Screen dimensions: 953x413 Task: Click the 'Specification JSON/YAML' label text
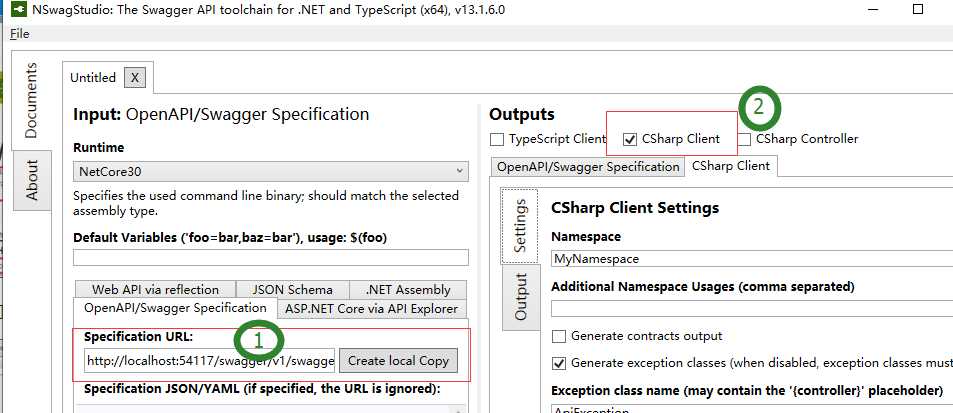(262, 387)
